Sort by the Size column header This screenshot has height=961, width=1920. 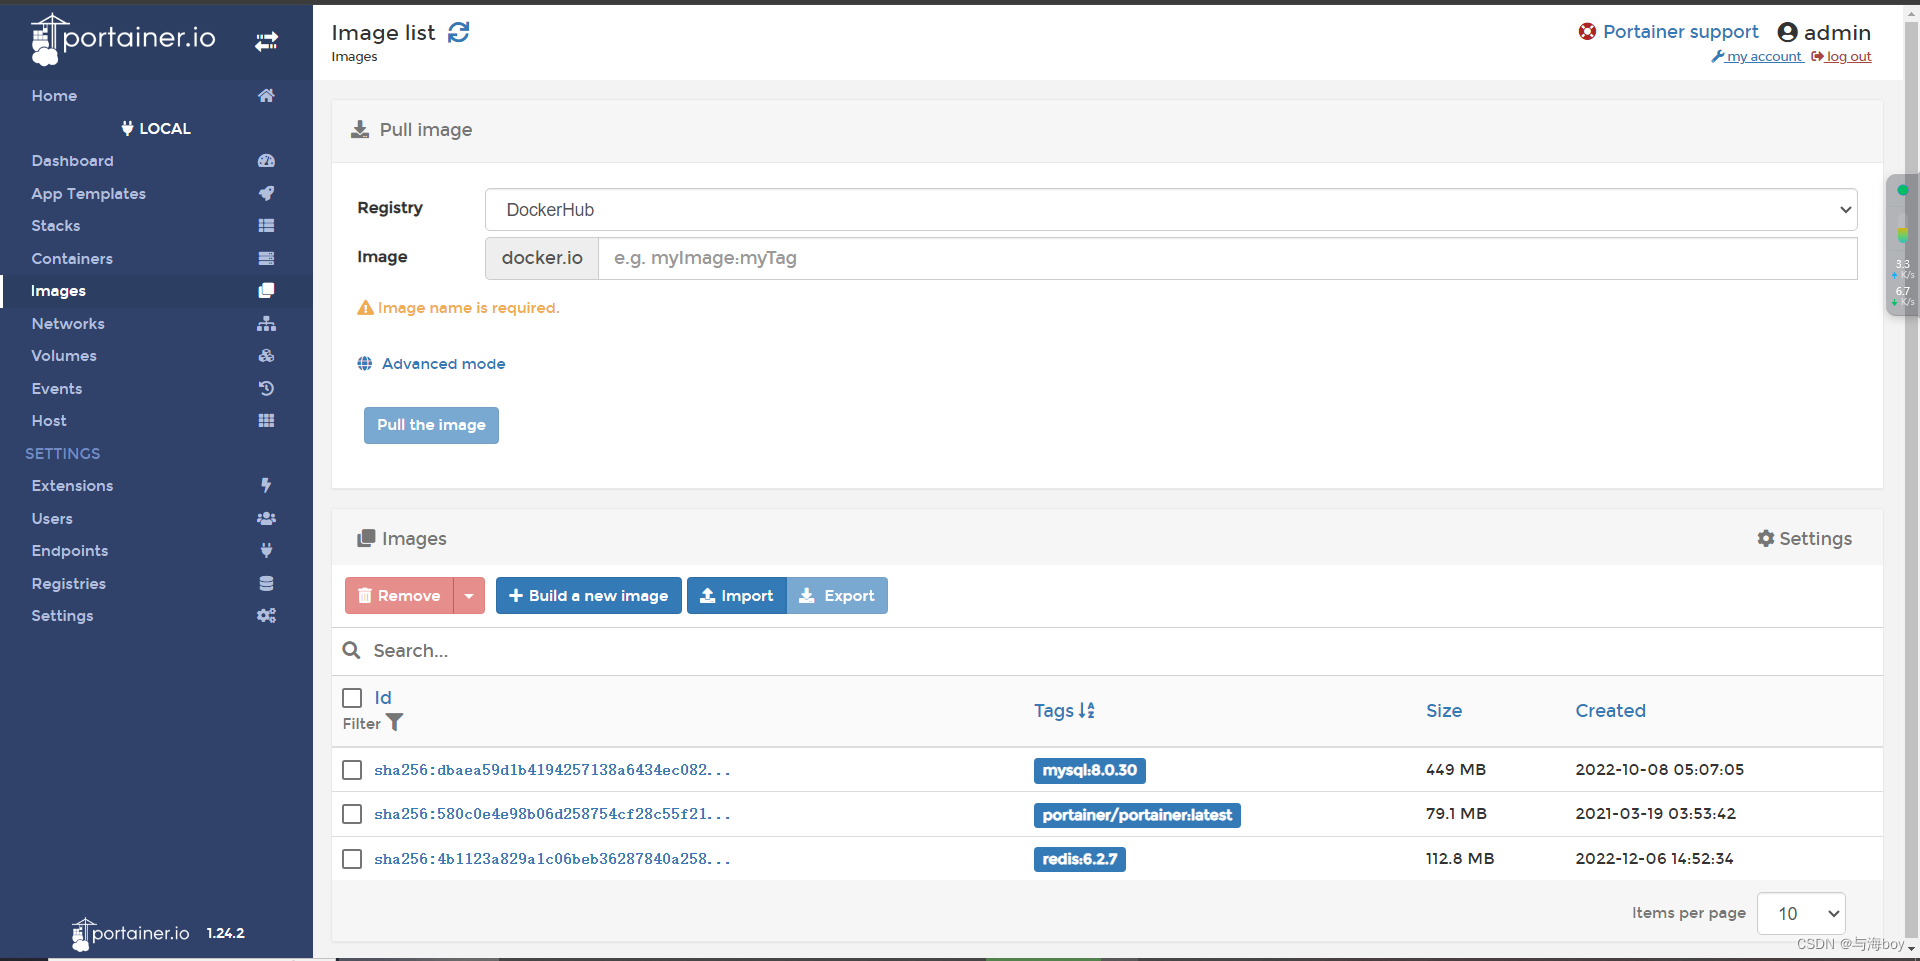[x=1444, y=711]
